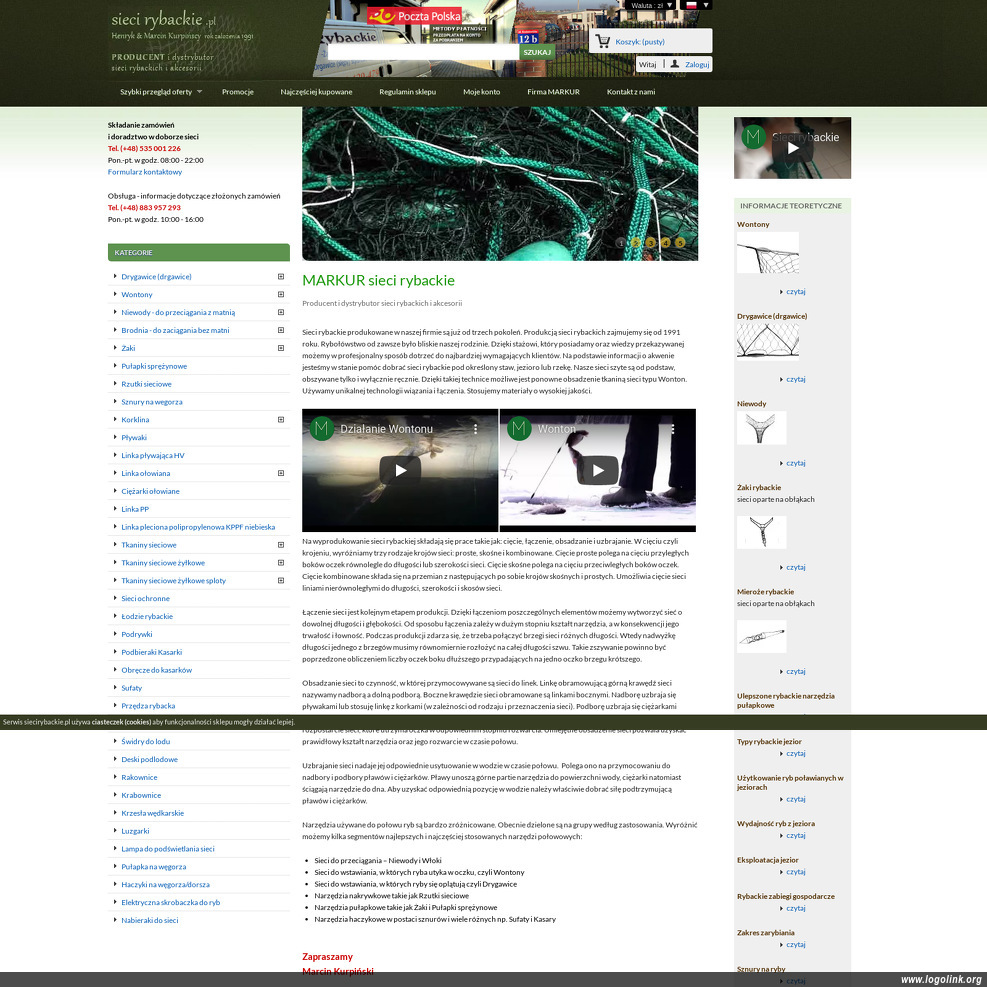Open Kontakt z nami page
Screen dimensions: 987x987
pos(631,92)
